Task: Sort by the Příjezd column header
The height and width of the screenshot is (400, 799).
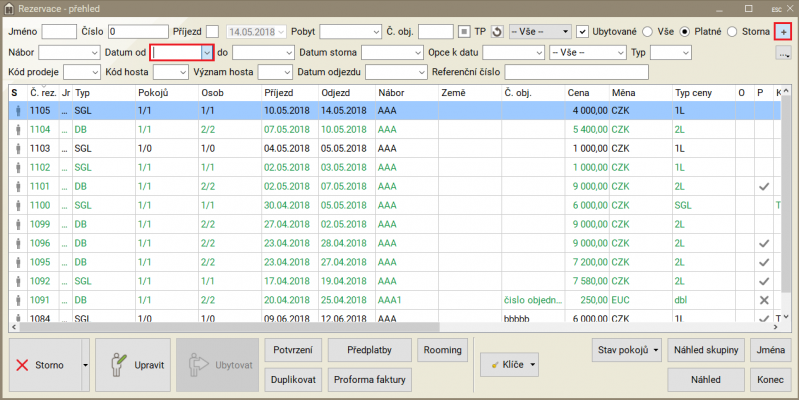Action: point(278,92)
